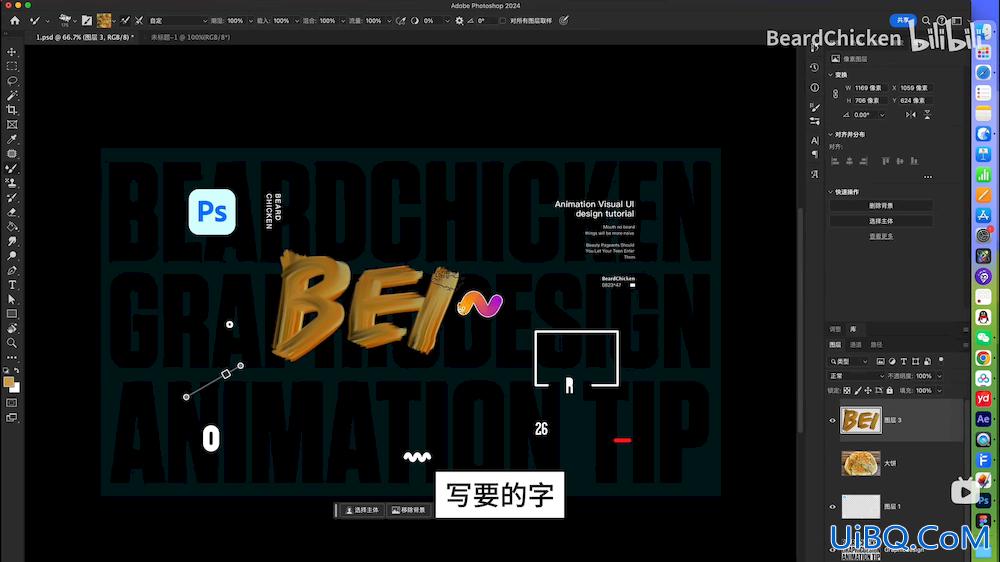The width and height of the screenshot is (1000, 562).
Task: Select the Horizontal Type tool
Action: pos(11,285)
